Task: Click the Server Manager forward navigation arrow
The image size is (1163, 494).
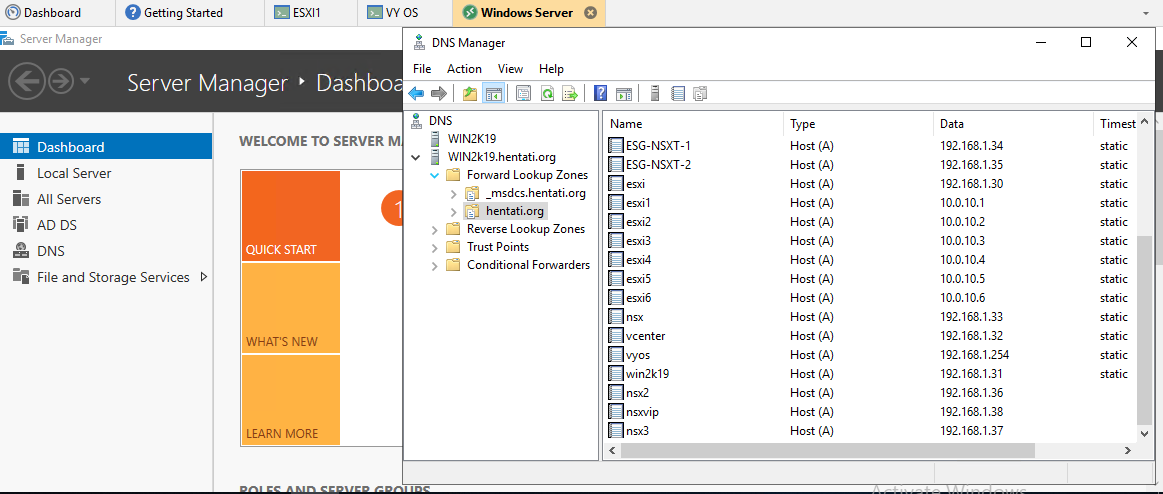Action: 61,82
